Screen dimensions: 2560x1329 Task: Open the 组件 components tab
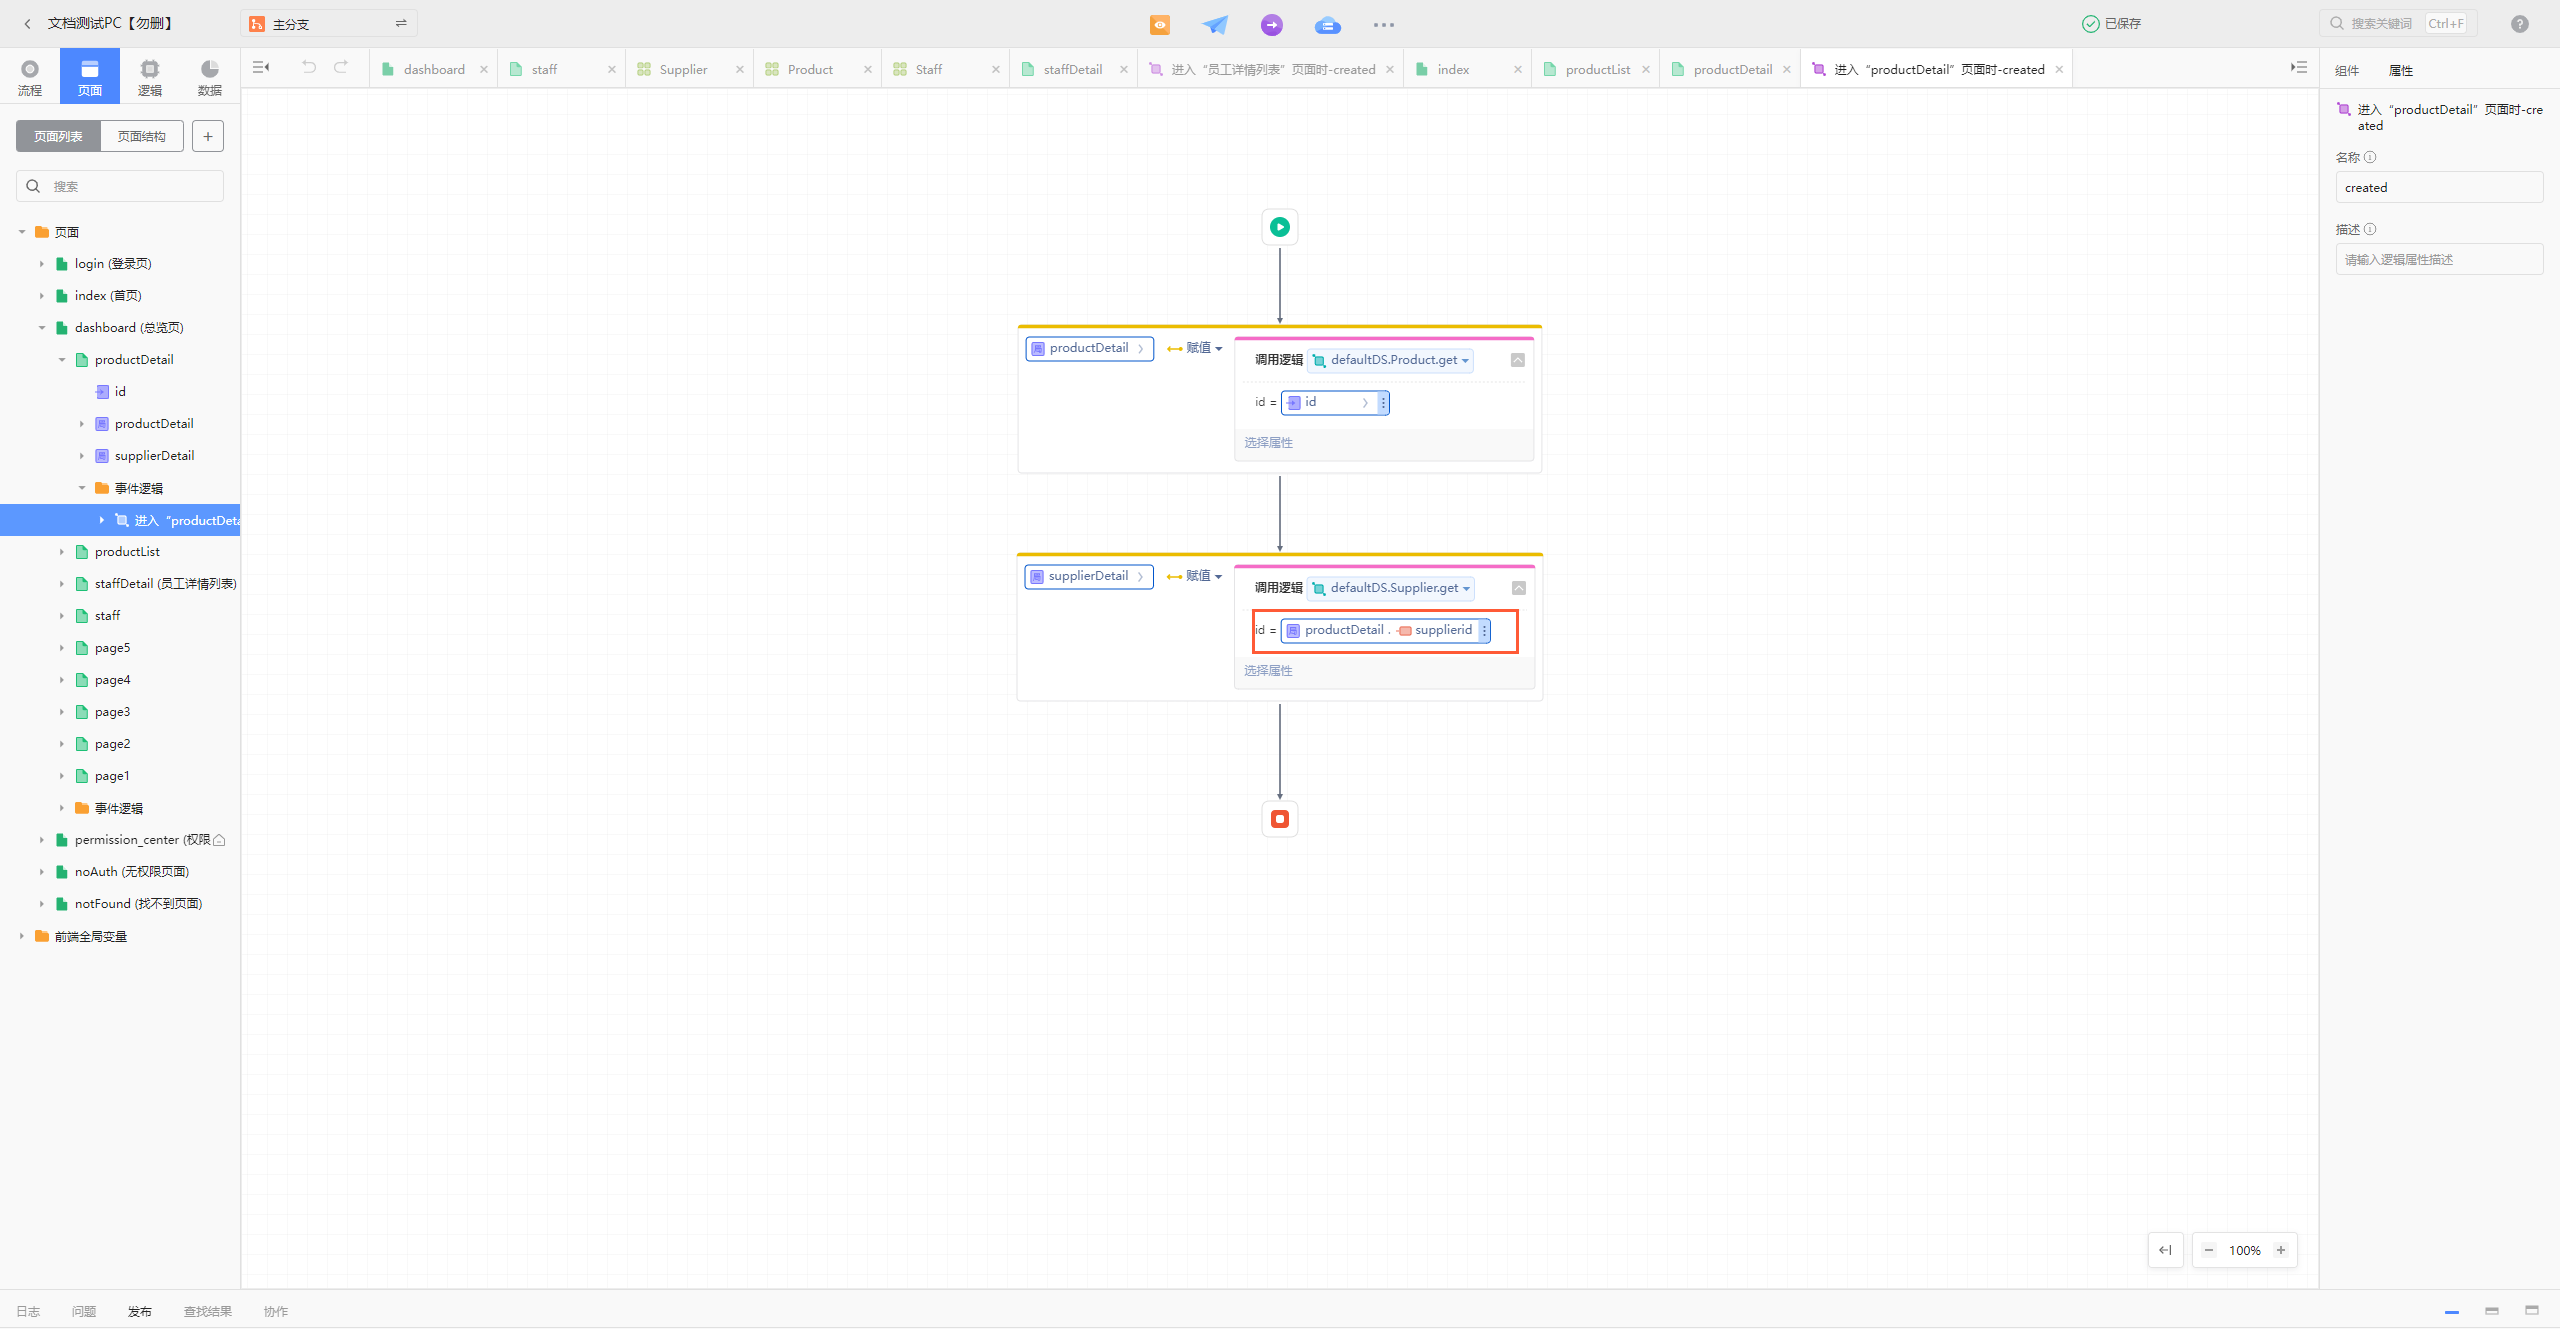coord(2347,70)
